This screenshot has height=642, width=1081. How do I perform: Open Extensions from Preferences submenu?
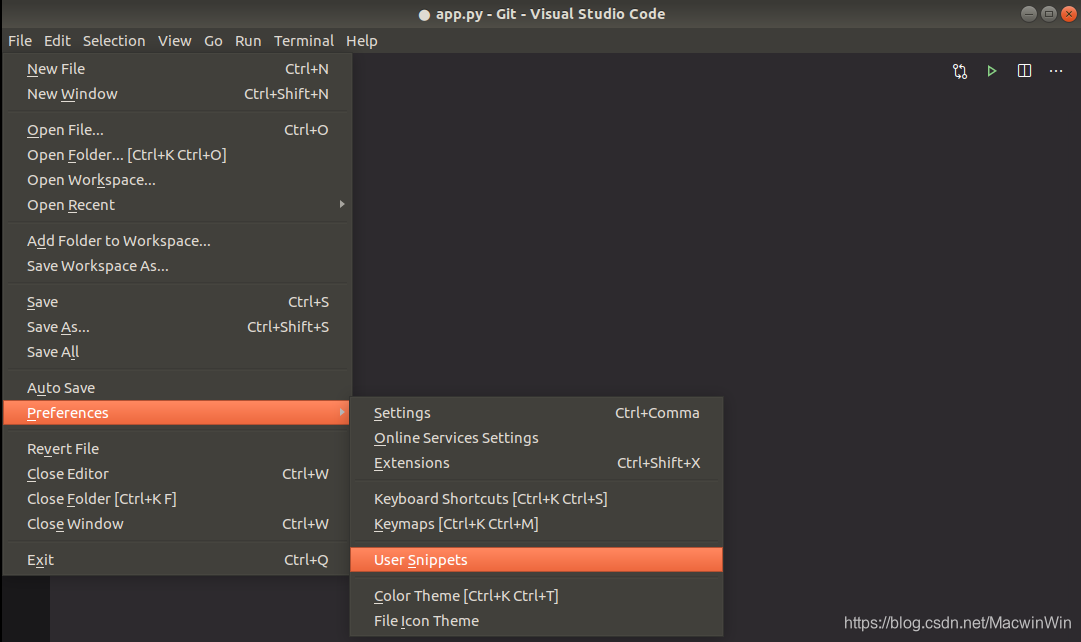click(536, 463)
